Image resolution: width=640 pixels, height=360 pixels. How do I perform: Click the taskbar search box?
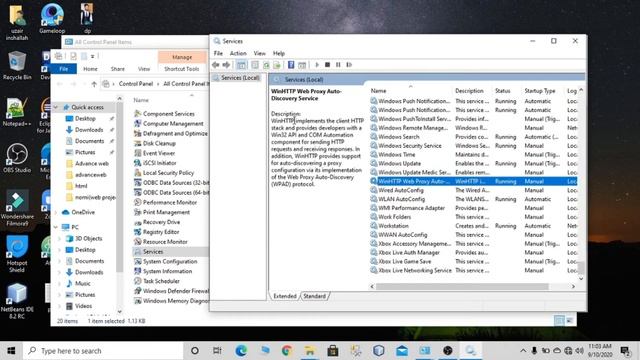click(103, 351)
